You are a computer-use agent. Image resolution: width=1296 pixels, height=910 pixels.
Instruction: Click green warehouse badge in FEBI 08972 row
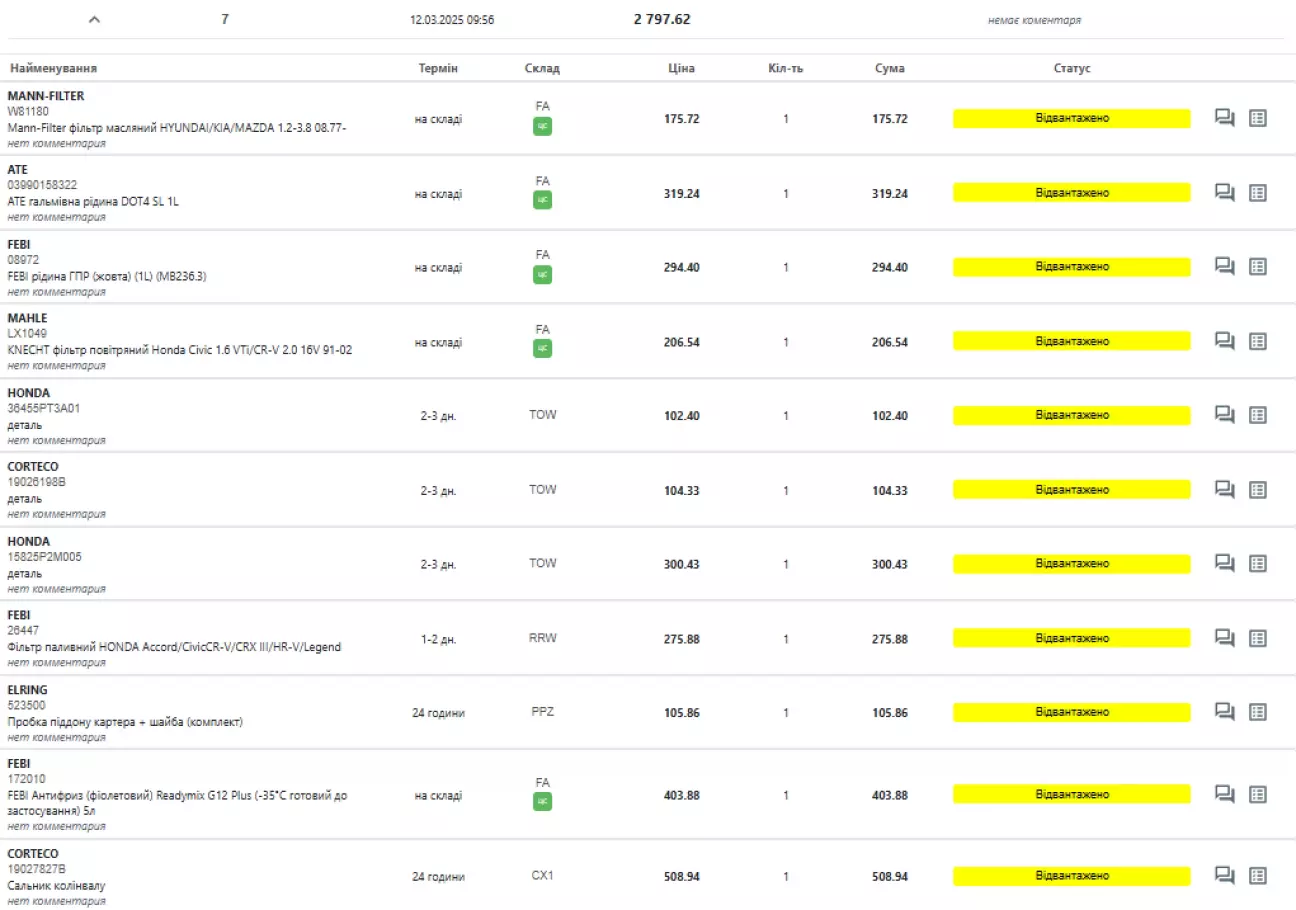[x=542, y=274]
